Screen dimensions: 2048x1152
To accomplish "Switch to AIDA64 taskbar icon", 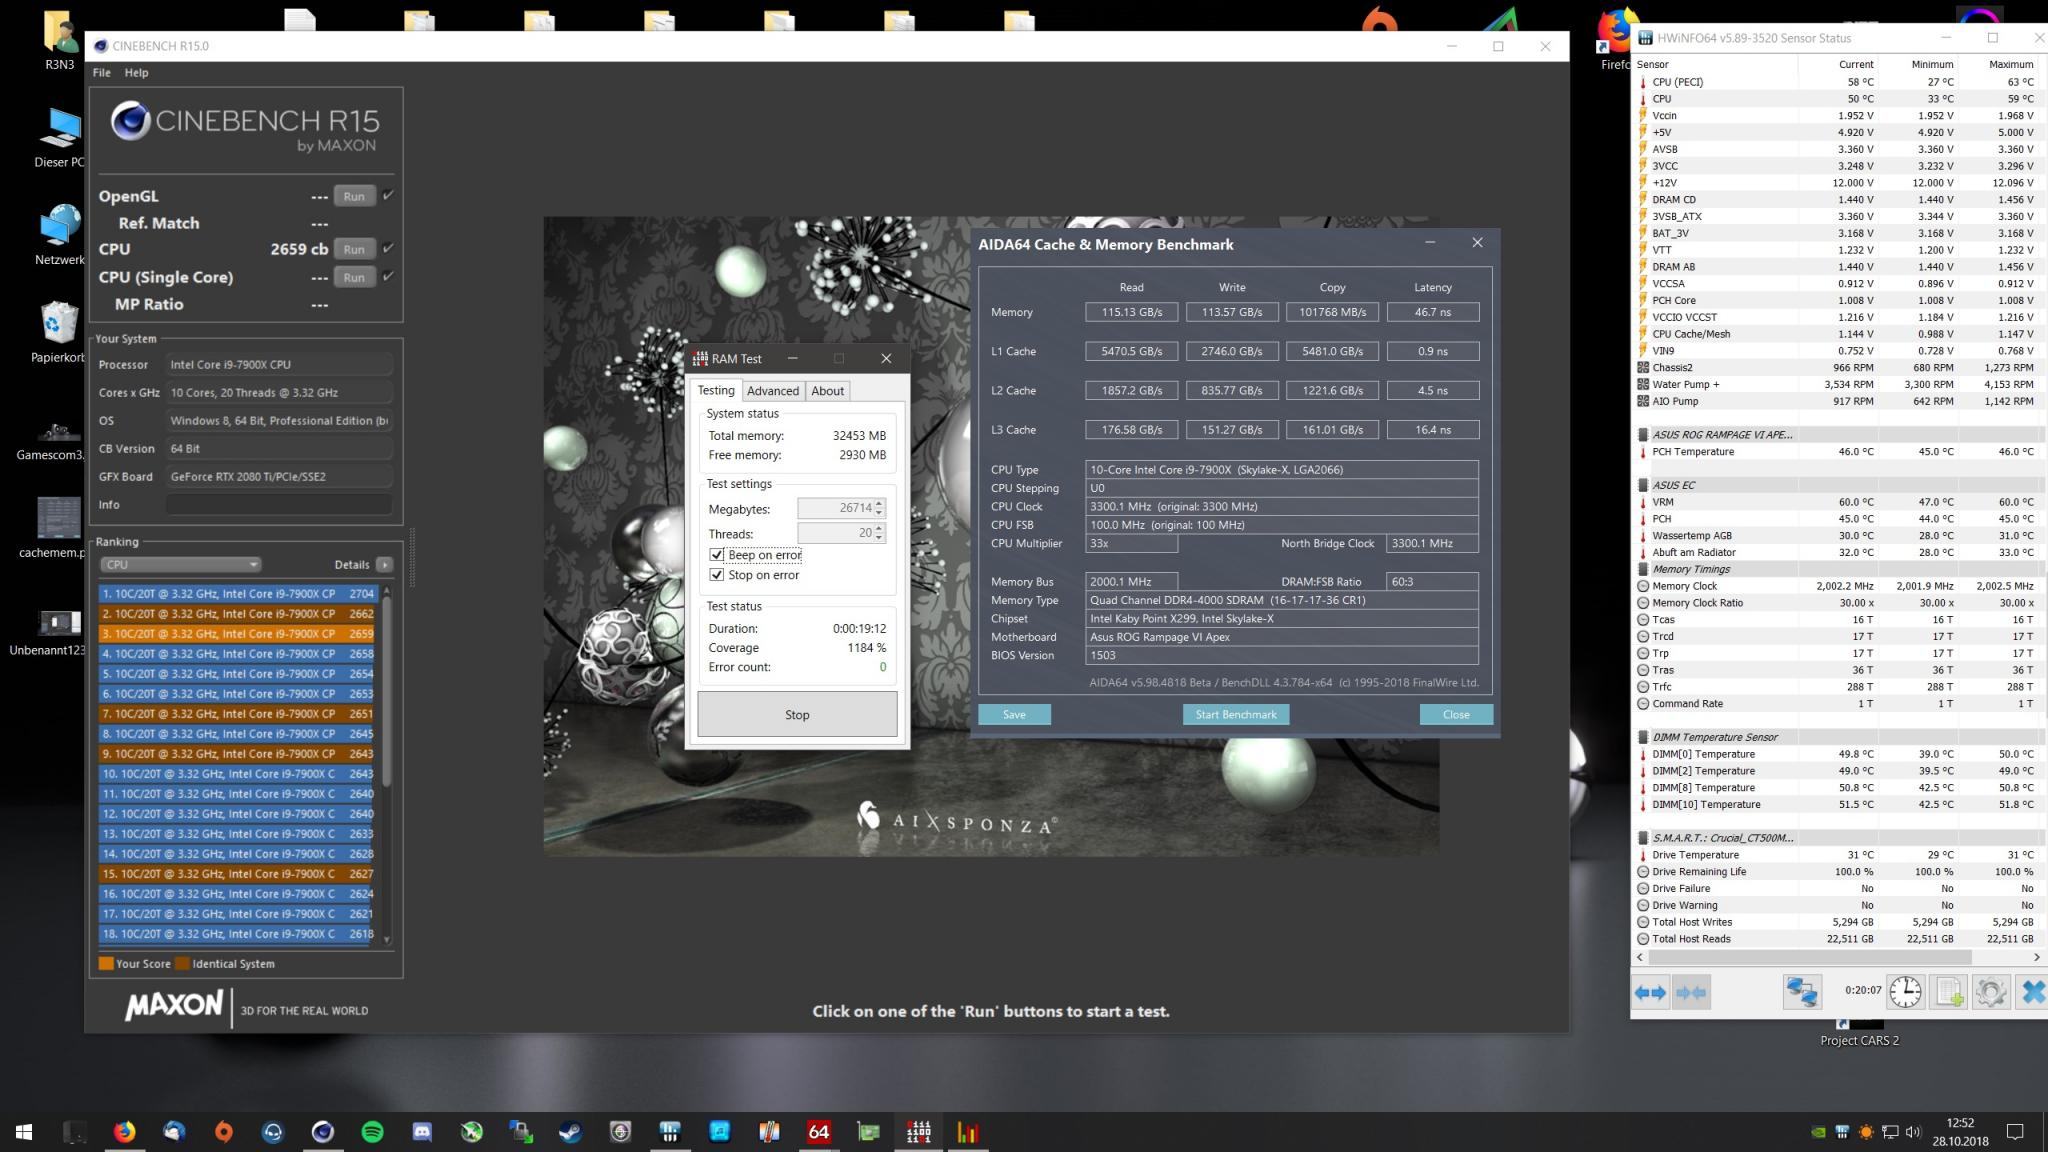I will point(819,1132).
